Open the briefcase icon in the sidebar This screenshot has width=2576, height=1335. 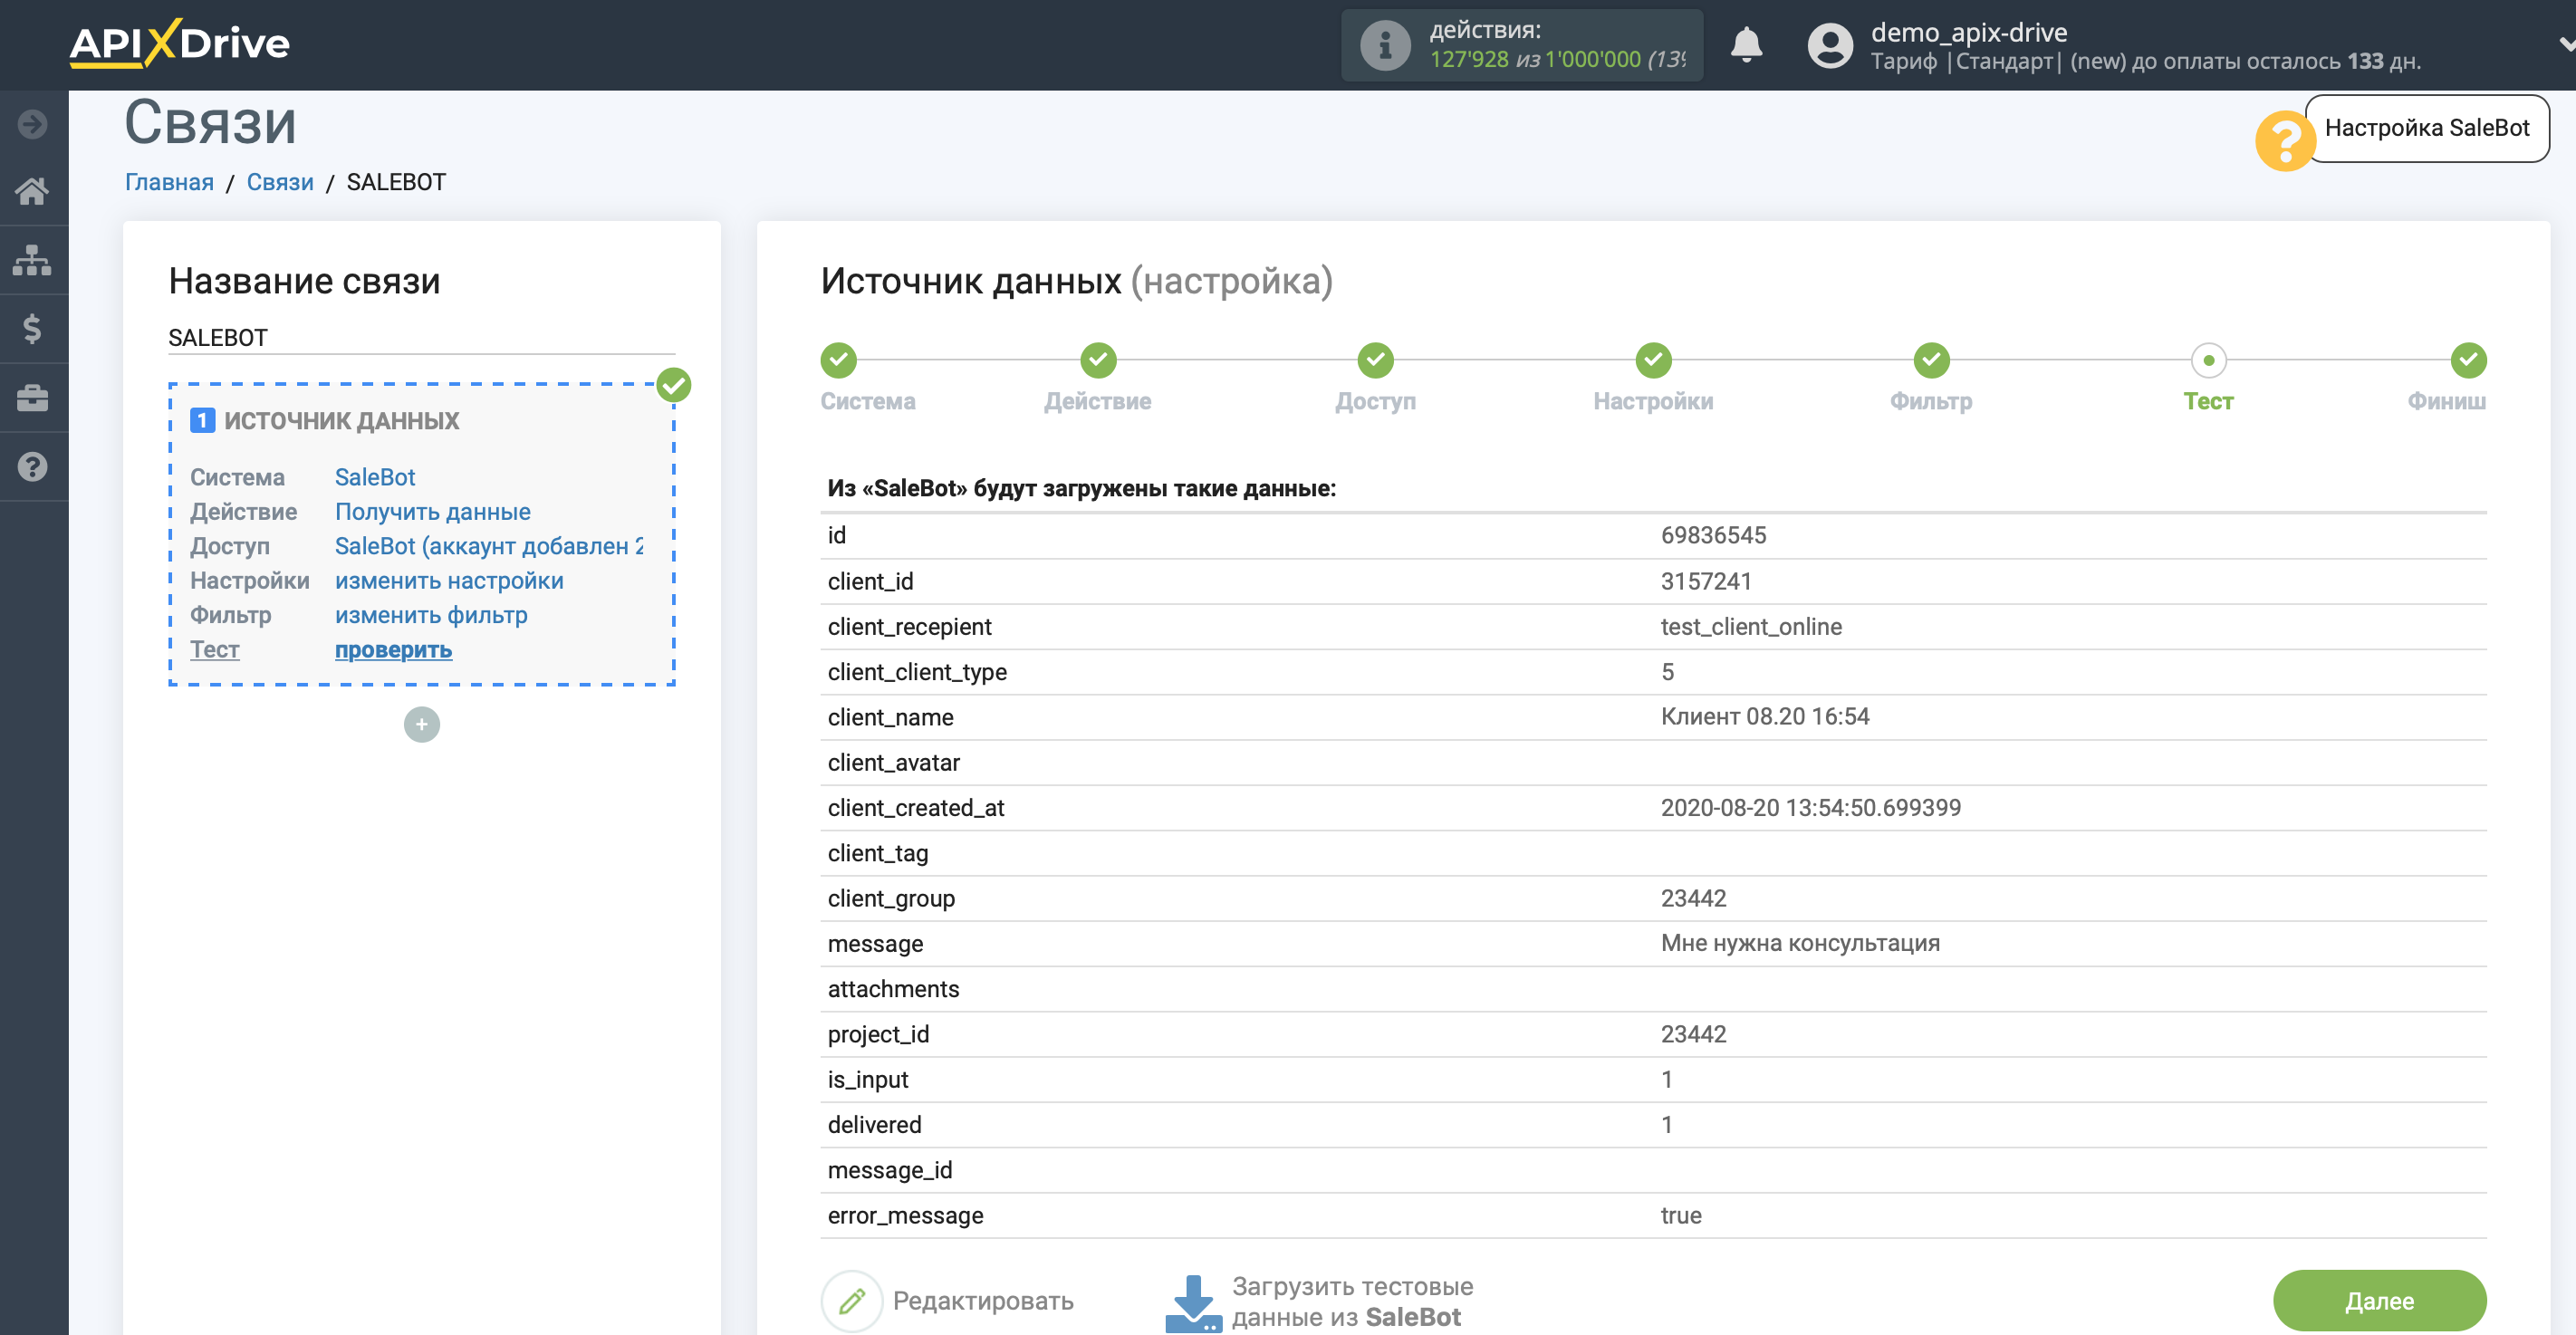coord(33,398)
